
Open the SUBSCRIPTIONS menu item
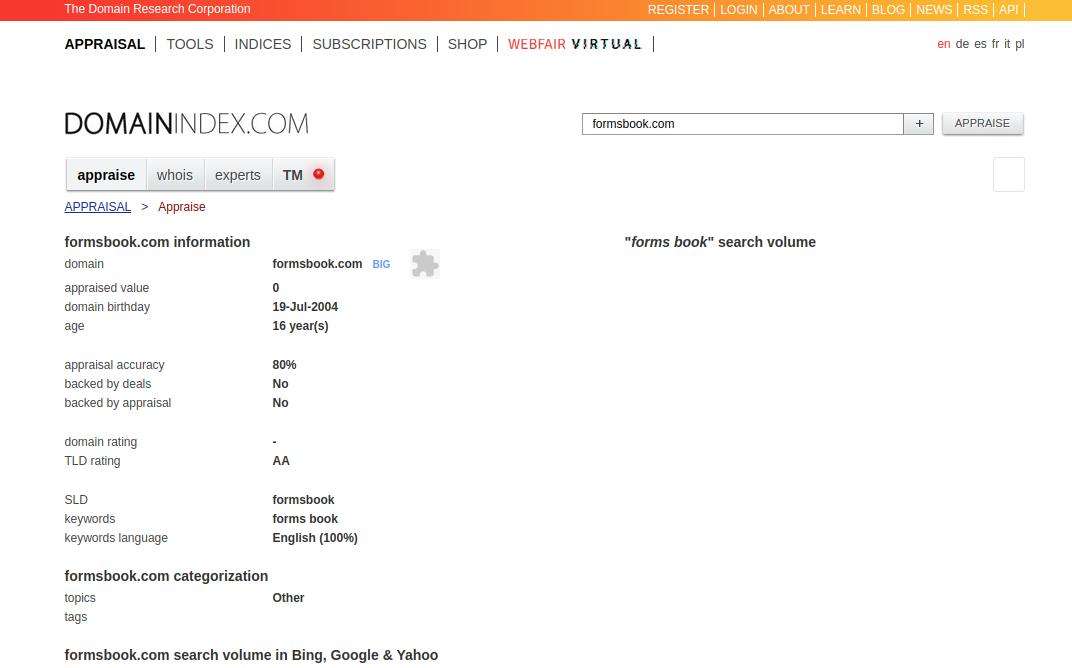coord(369,44)
